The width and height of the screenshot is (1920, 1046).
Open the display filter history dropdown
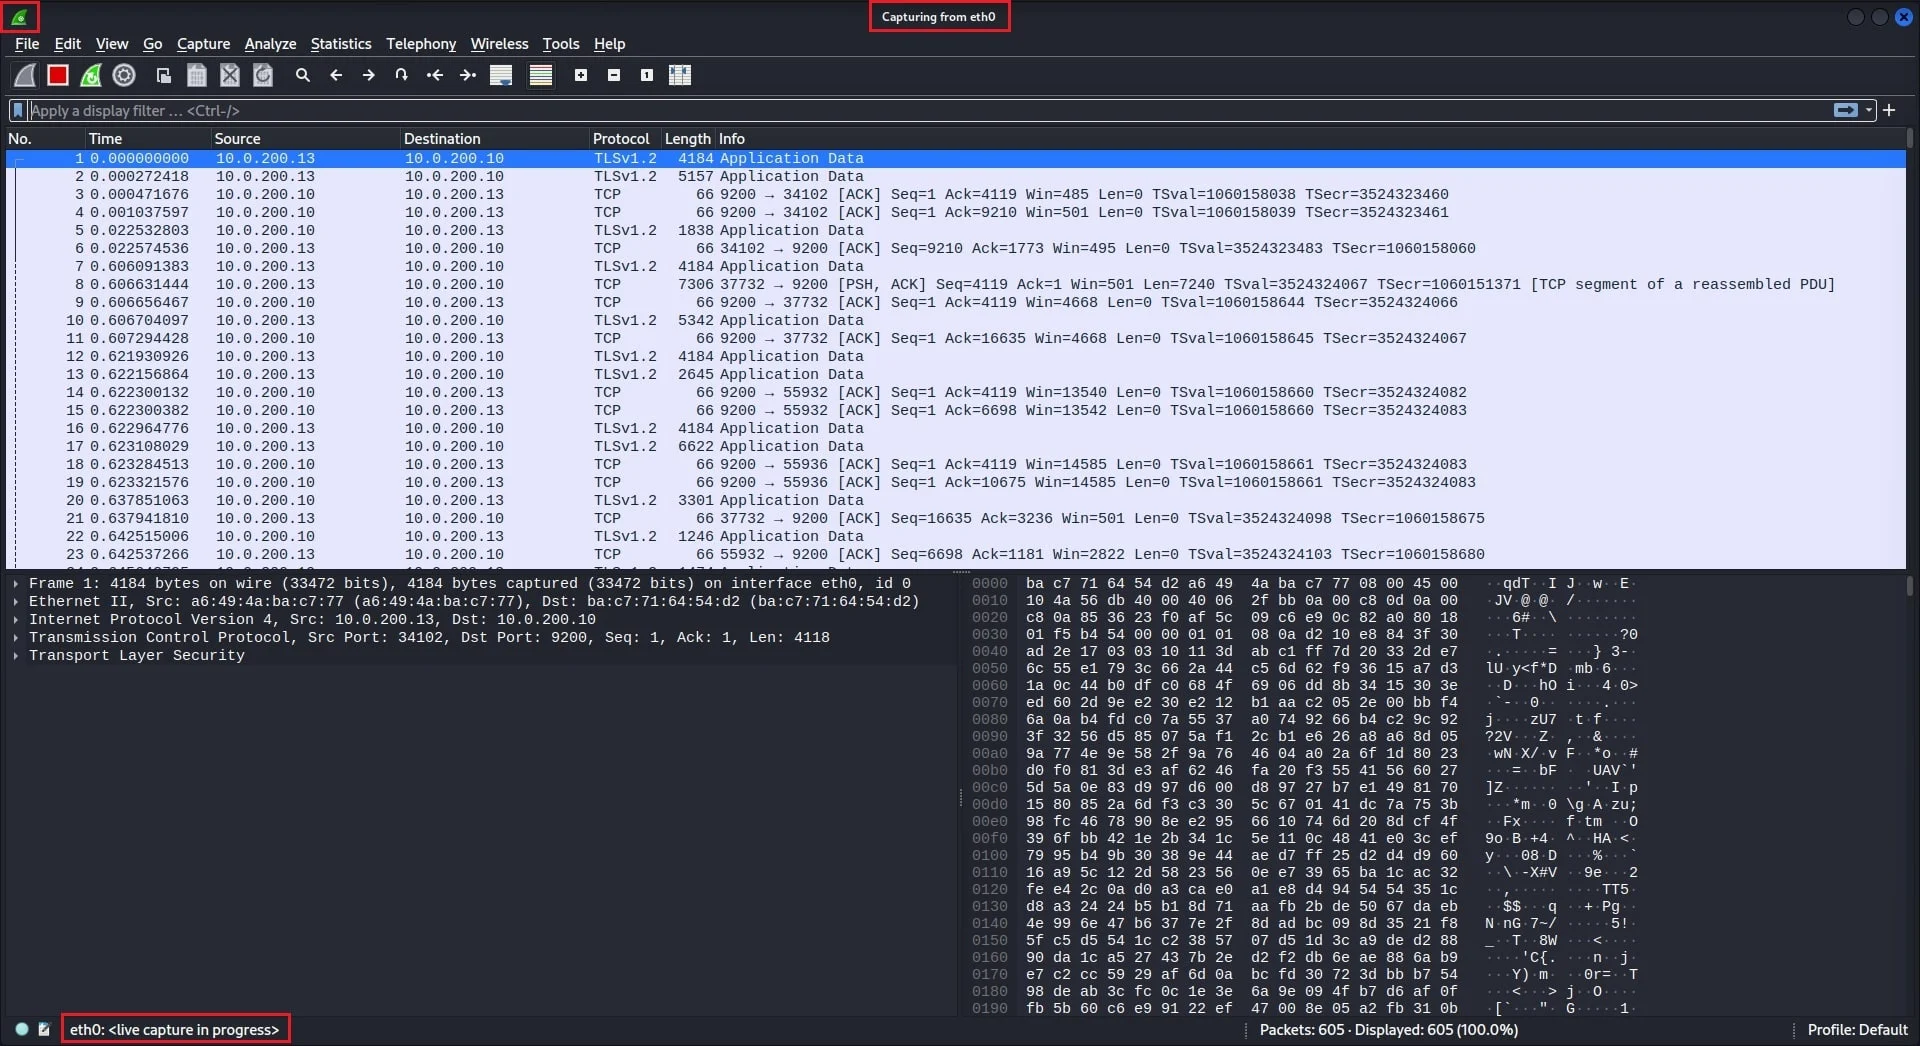pyautogui.click(x=1868, y=110)
